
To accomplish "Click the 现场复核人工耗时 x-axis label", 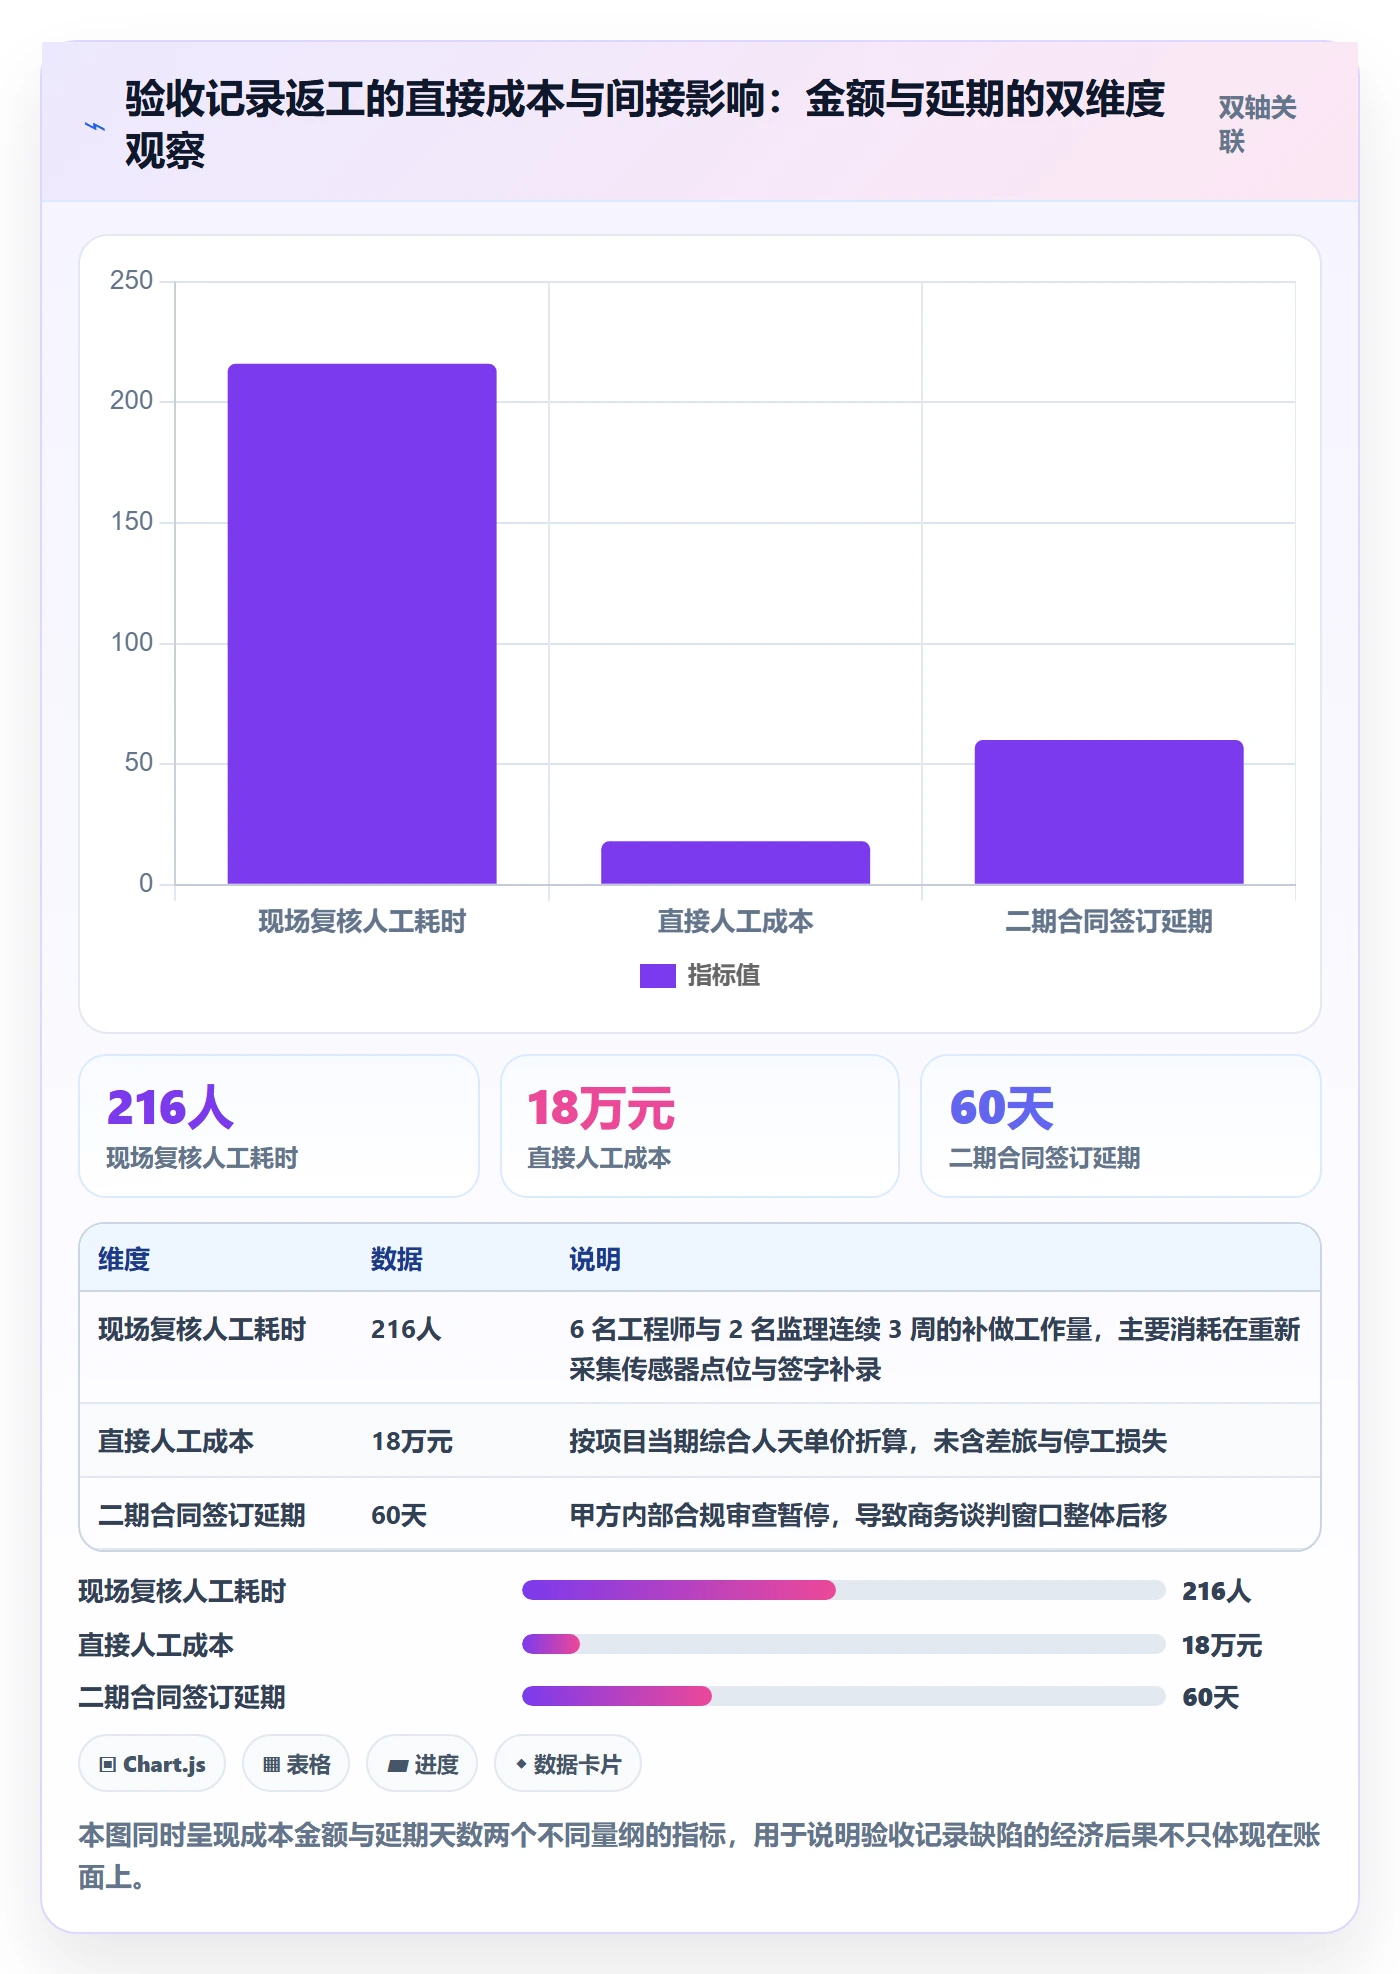I will coord(362,921).
